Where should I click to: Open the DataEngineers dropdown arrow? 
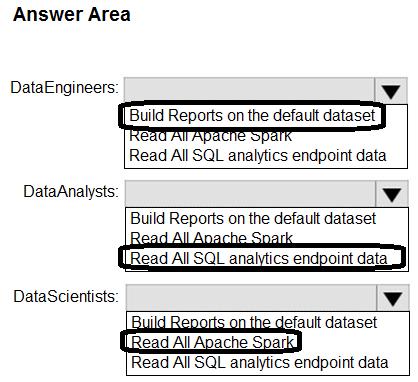pos(391,90)
